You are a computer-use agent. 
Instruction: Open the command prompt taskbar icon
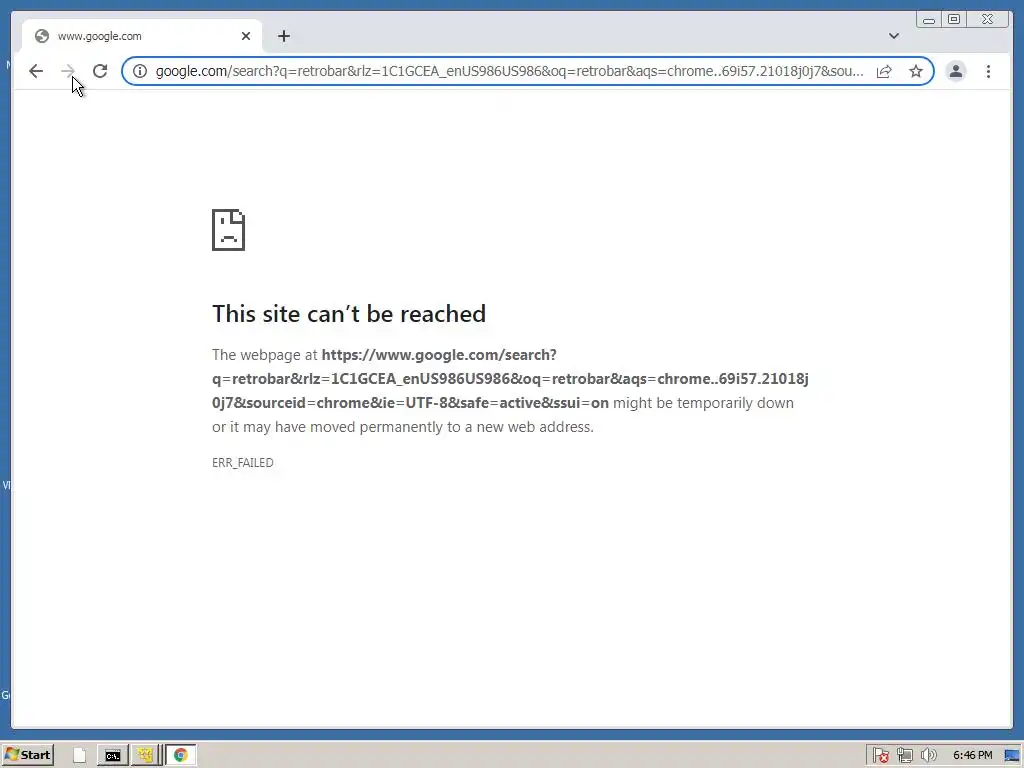[112, 756]
